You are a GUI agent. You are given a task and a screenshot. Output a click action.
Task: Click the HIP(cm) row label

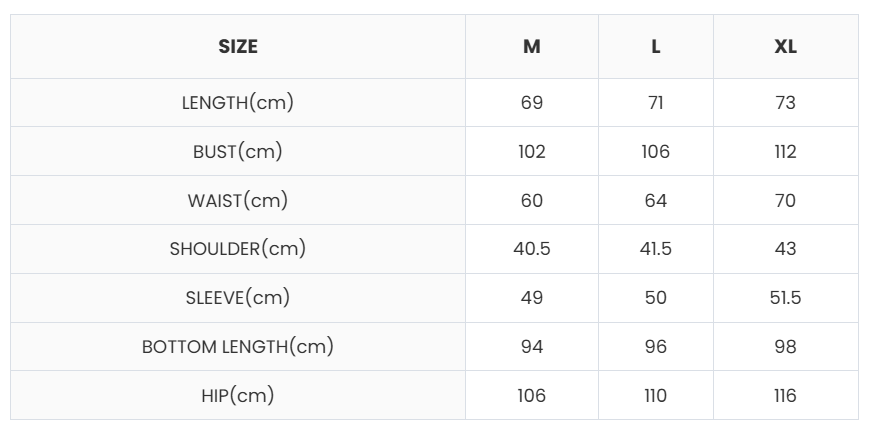click(x=238, y=396)
